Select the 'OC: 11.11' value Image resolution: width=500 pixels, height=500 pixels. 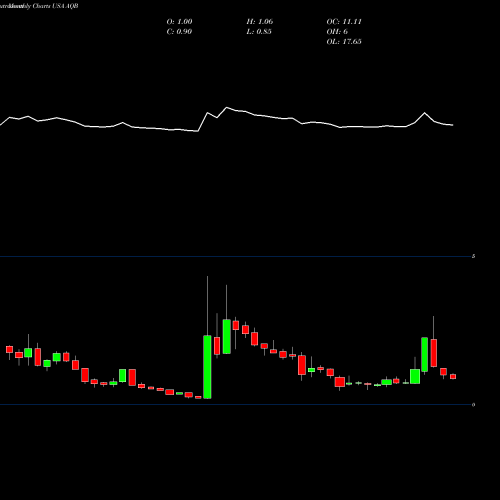coord(344,22)
